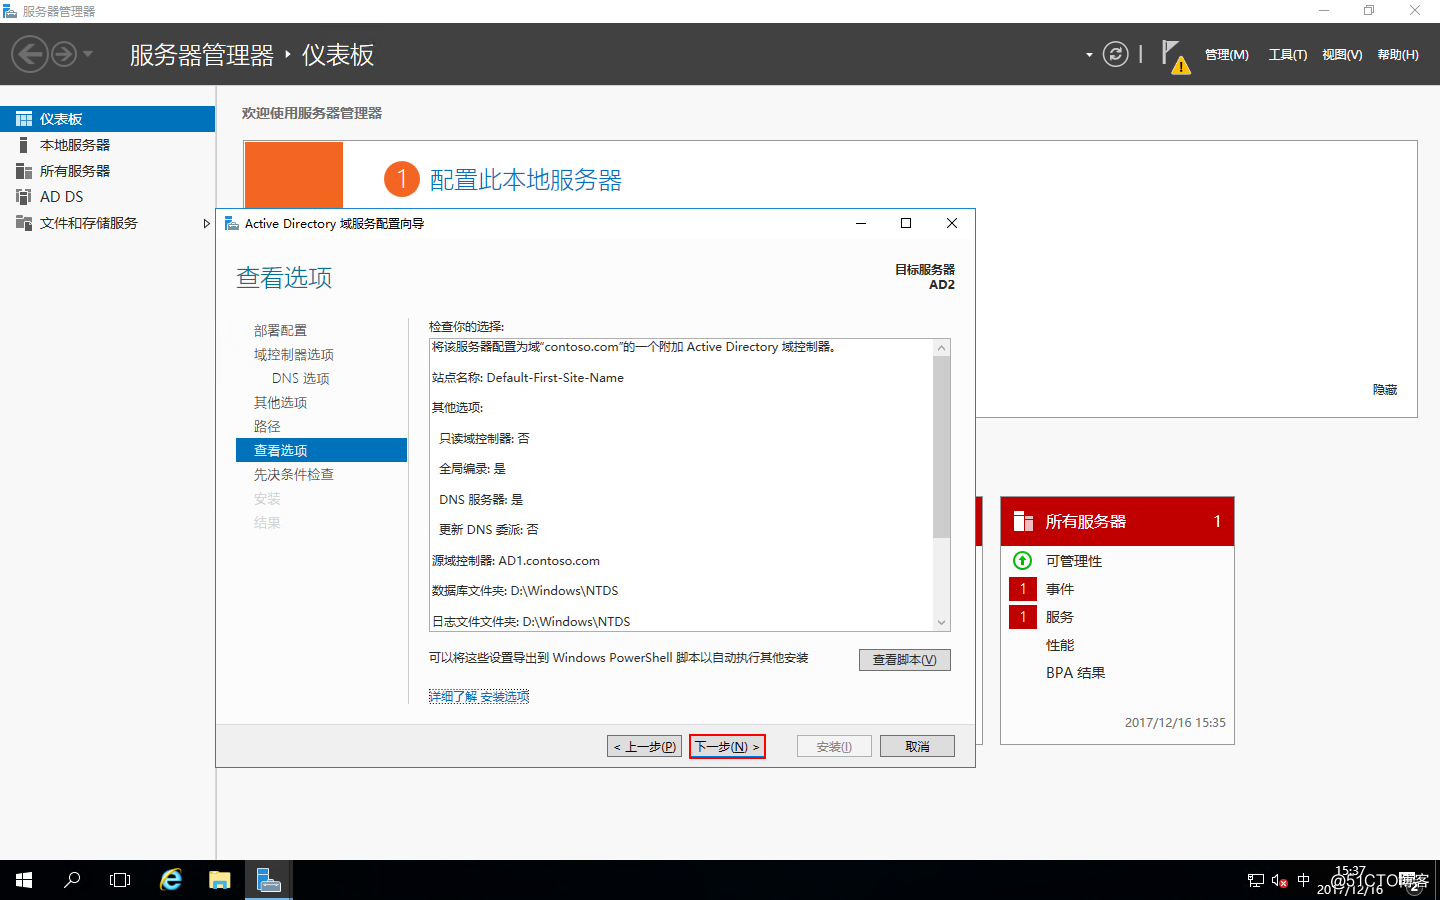1440x900 pixels.
Task: Open Task View on the taskbar
Action: tap(120, 880)
